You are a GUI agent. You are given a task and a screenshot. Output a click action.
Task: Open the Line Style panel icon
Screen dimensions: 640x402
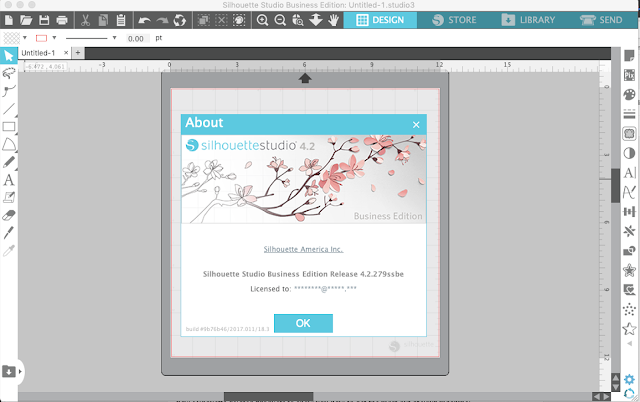629,114
